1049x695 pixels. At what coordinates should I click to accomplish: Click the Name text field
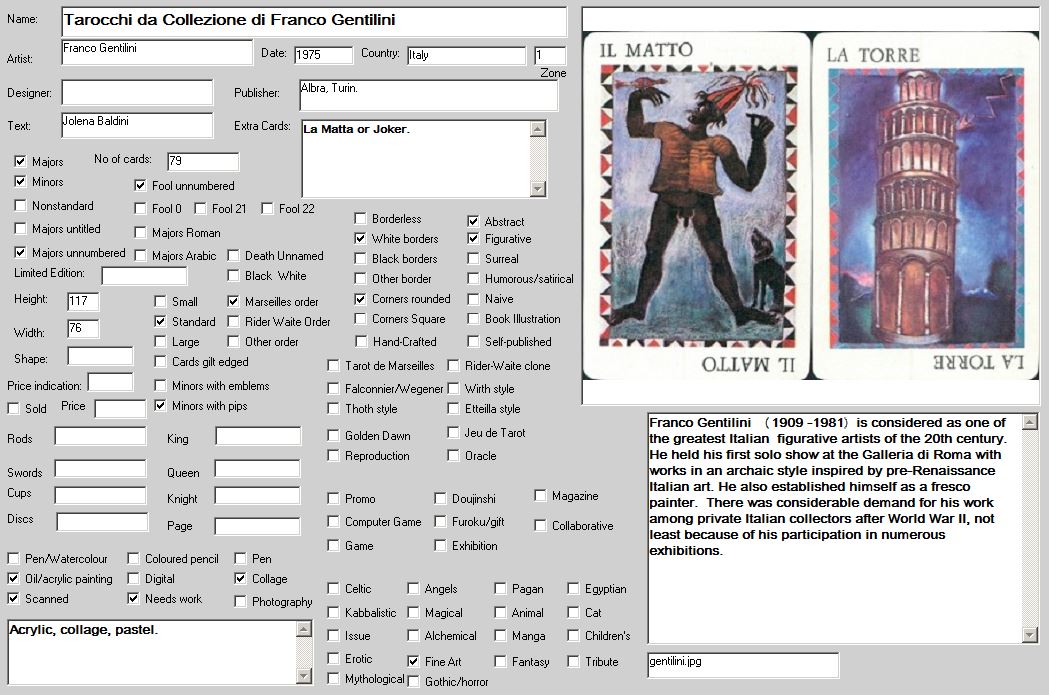click(x=313, y=21)
